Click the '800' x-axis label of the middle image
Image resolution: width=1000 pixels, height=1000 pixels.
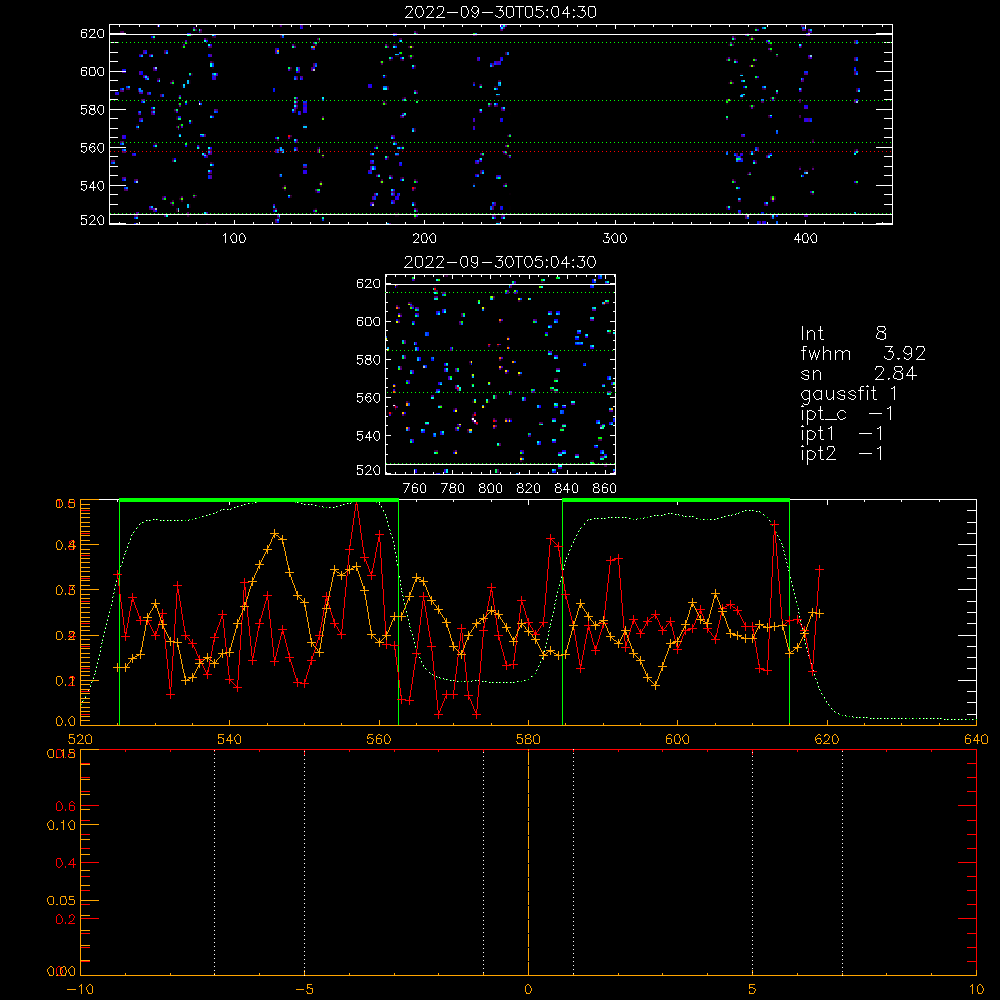pos(490,489)
